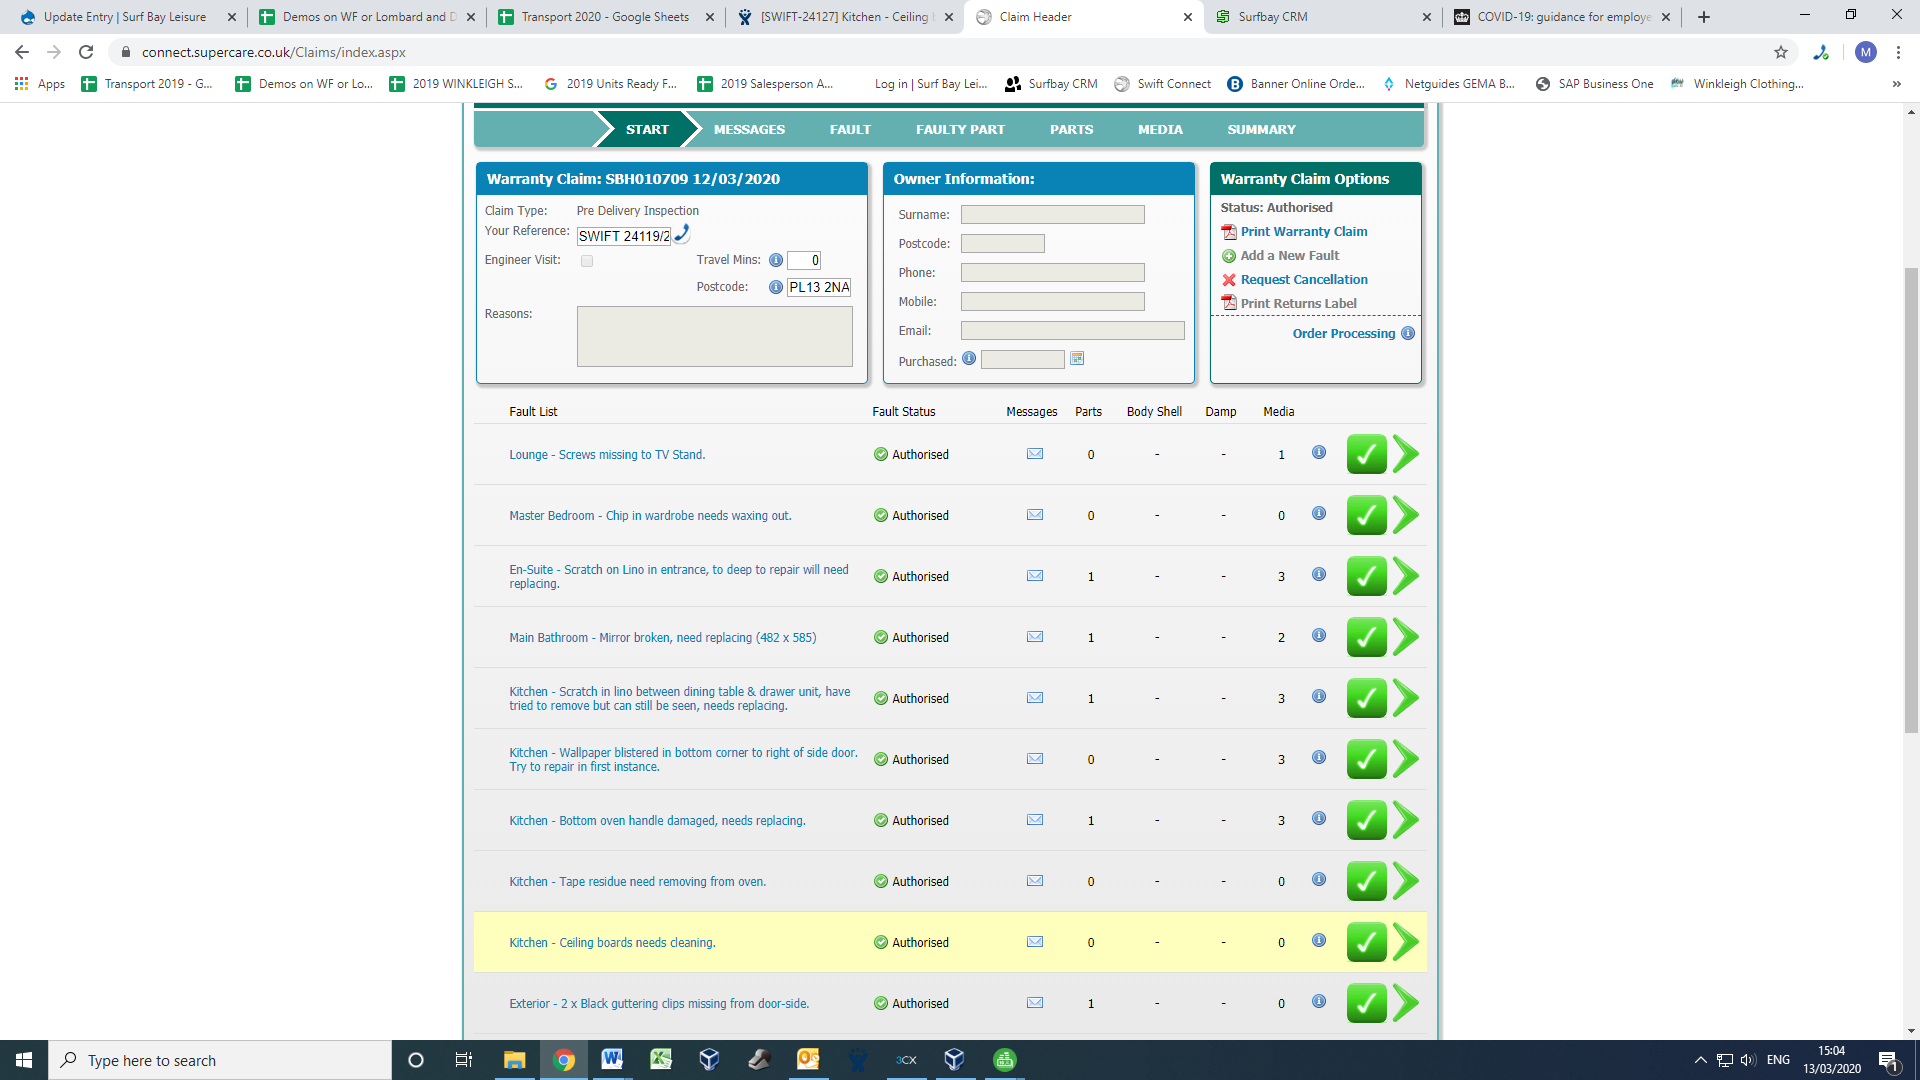This screenshot has height=1080, width=1920.
Task: Switch to the FAULTY PART tab
Action: [960, 130]
